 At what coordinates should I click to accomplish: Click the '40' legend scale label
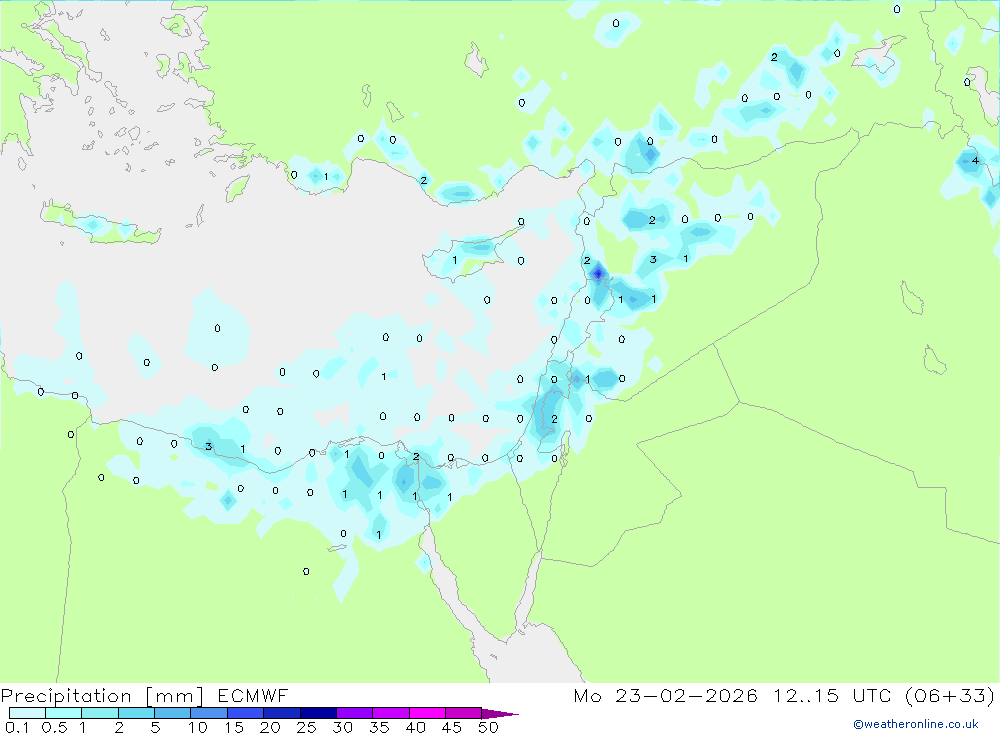pyautogui.click(x=416, y=727)
